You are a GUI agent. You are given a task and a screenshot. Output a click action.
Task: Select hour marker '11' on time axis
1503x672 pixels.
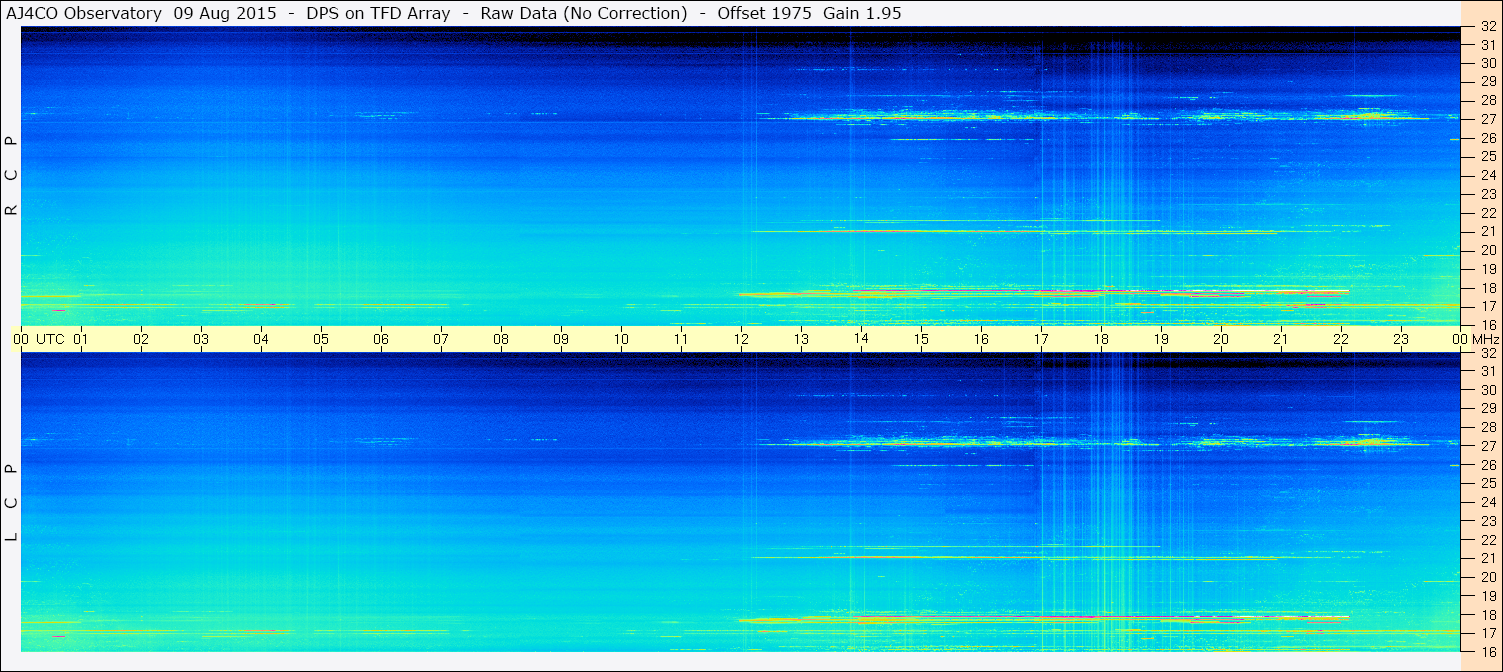click(681, 339)
